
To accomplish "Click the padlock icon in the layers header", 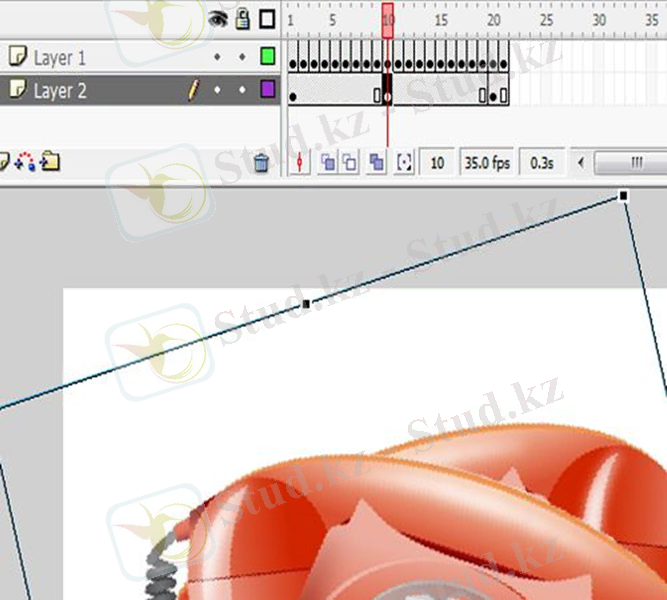I will (x=242, y=19).
